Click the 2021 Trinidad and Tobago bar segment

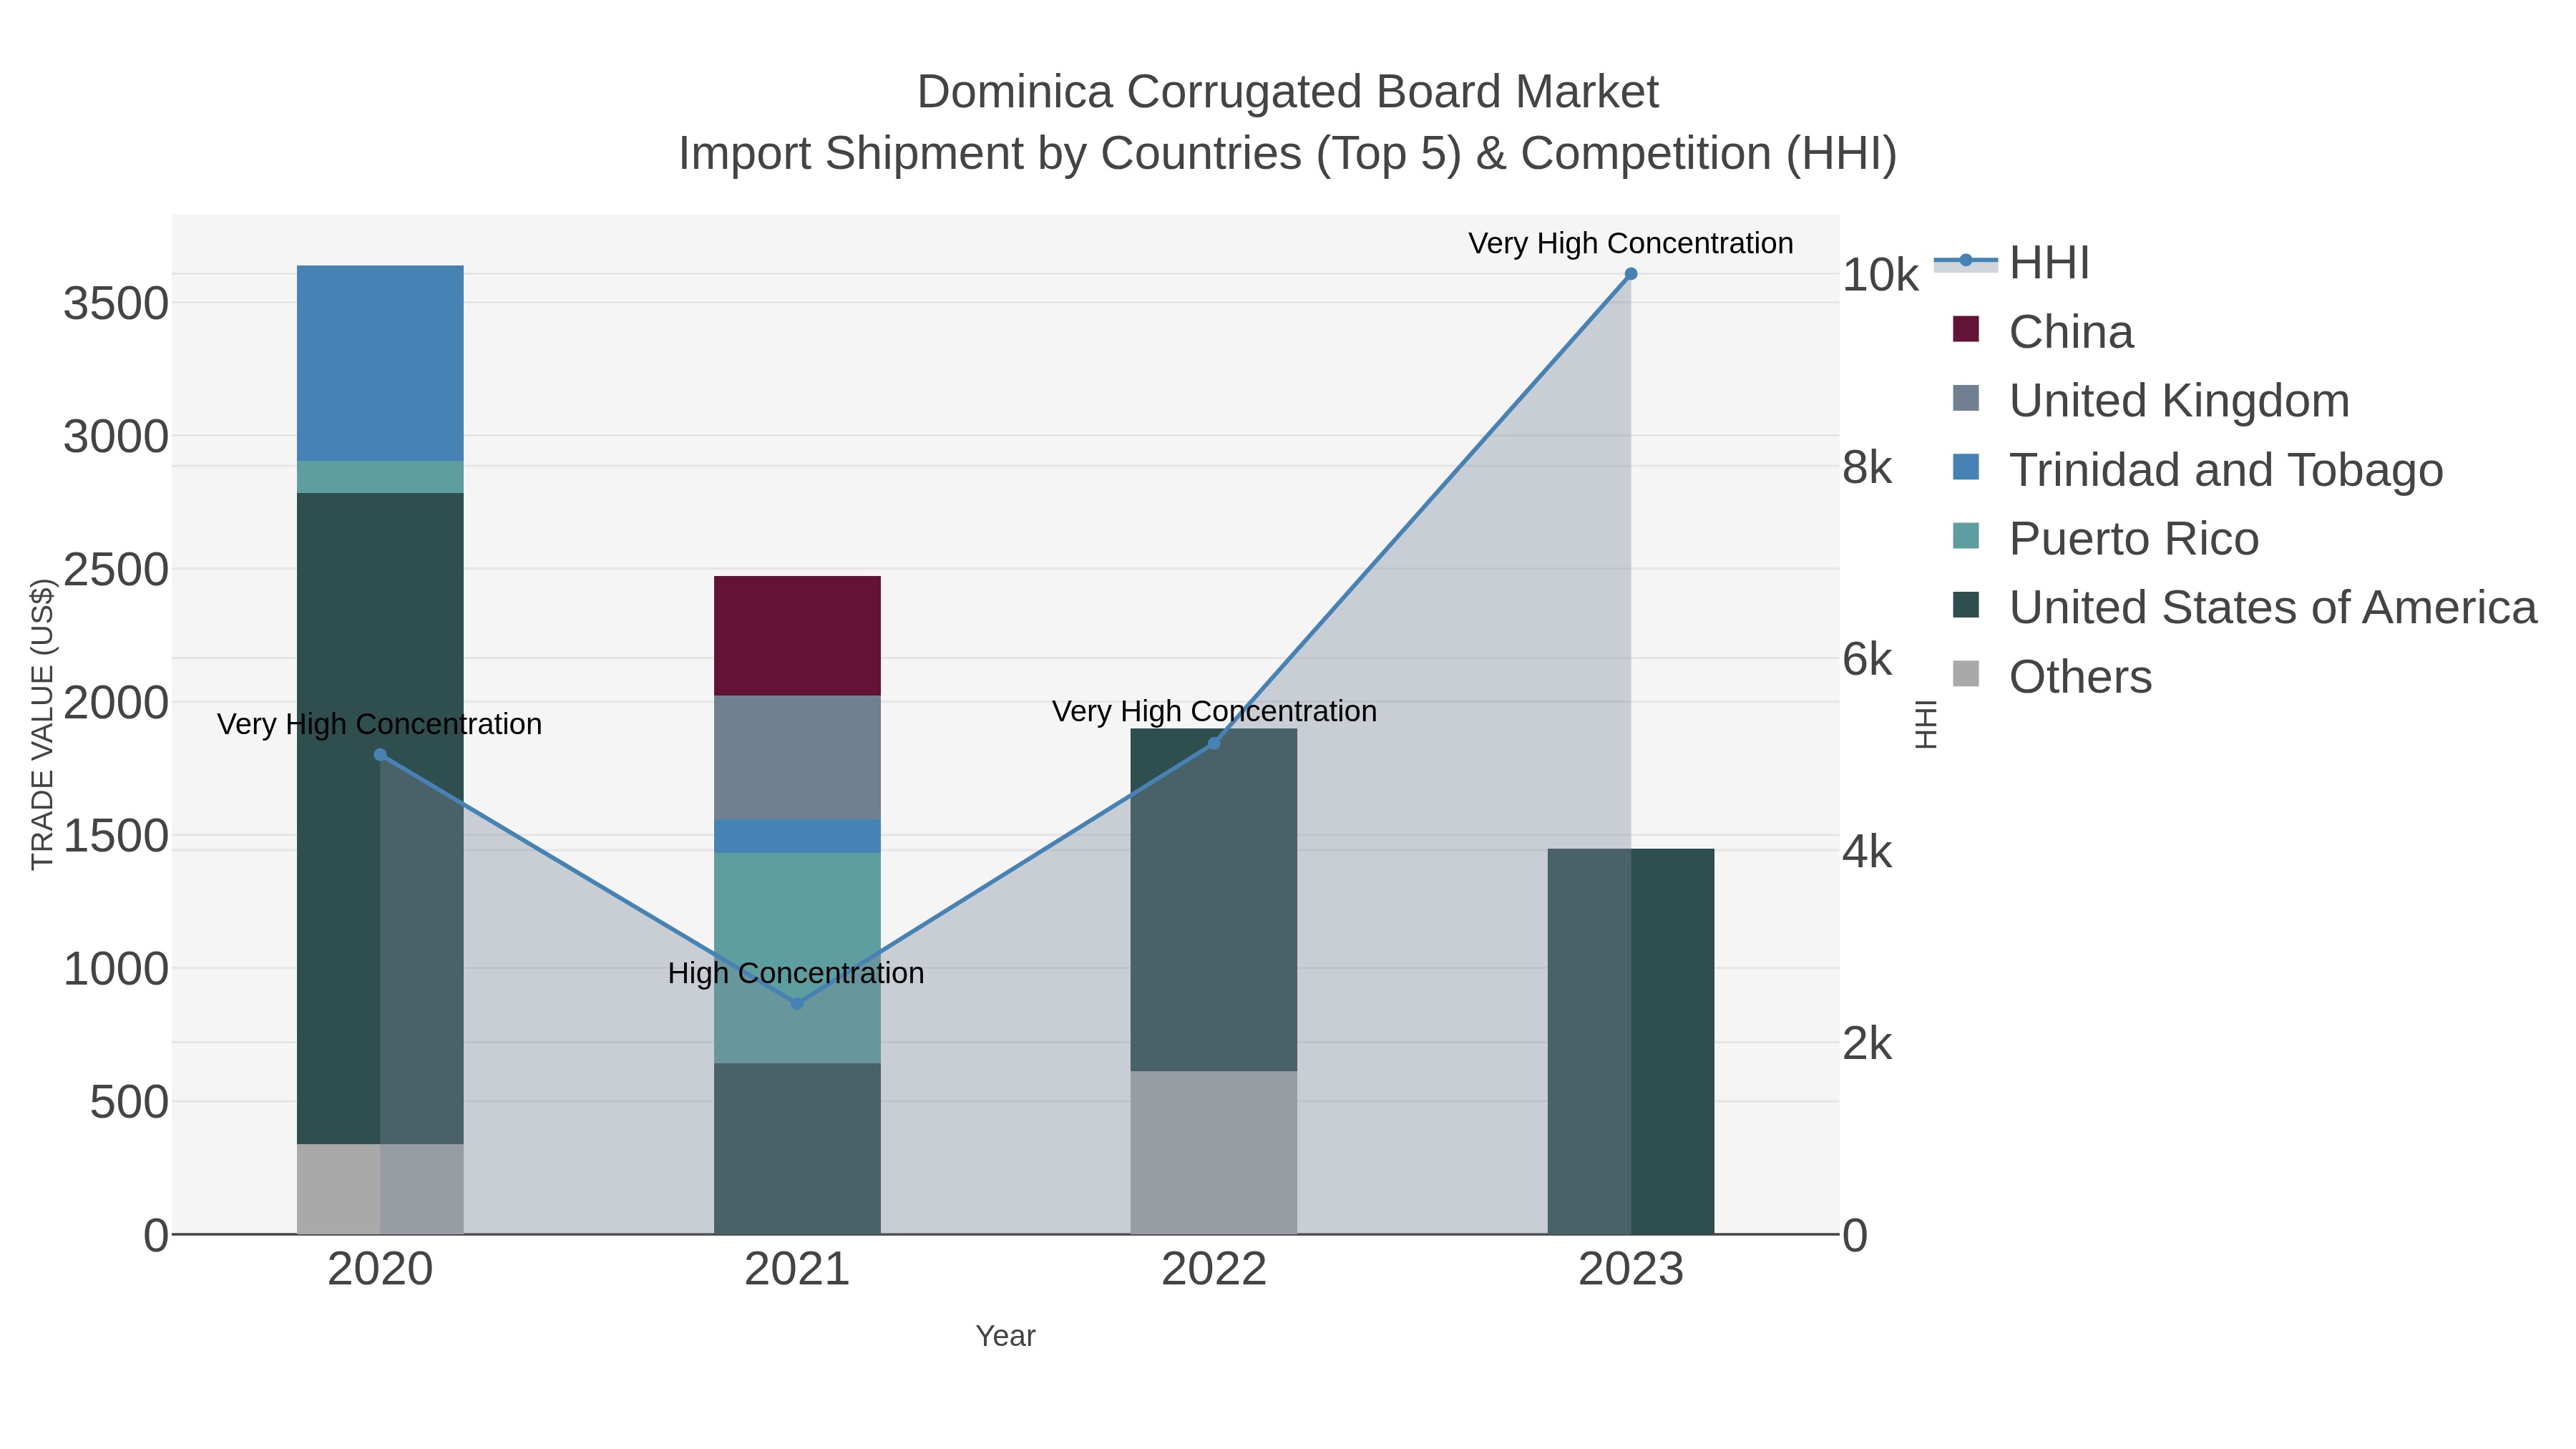[x=797, y=837]
